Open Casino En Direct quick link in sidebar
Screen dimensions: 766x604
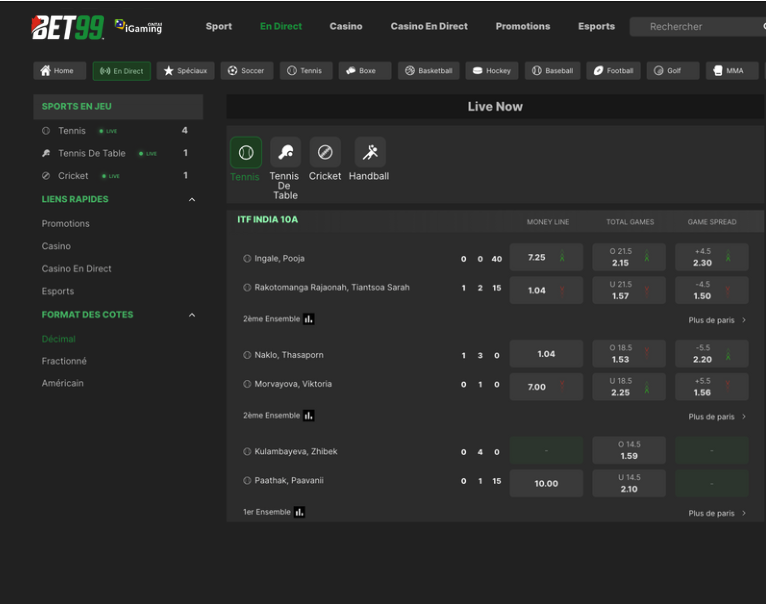click(x=76, y=269)
